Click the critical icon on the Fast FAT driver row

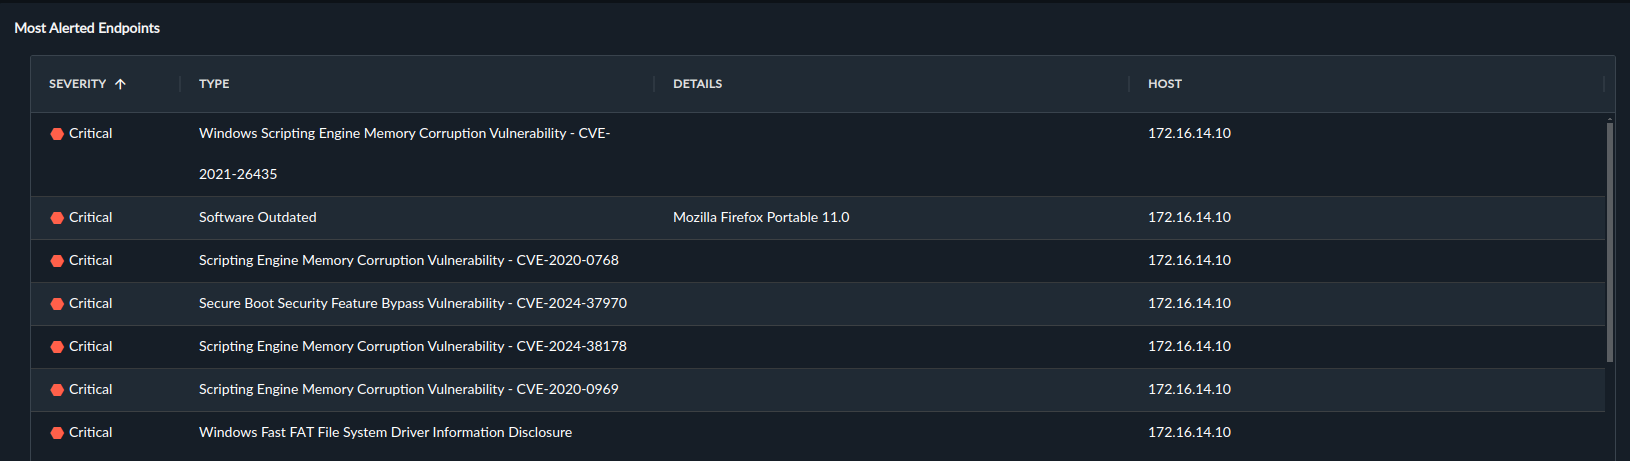57,433
